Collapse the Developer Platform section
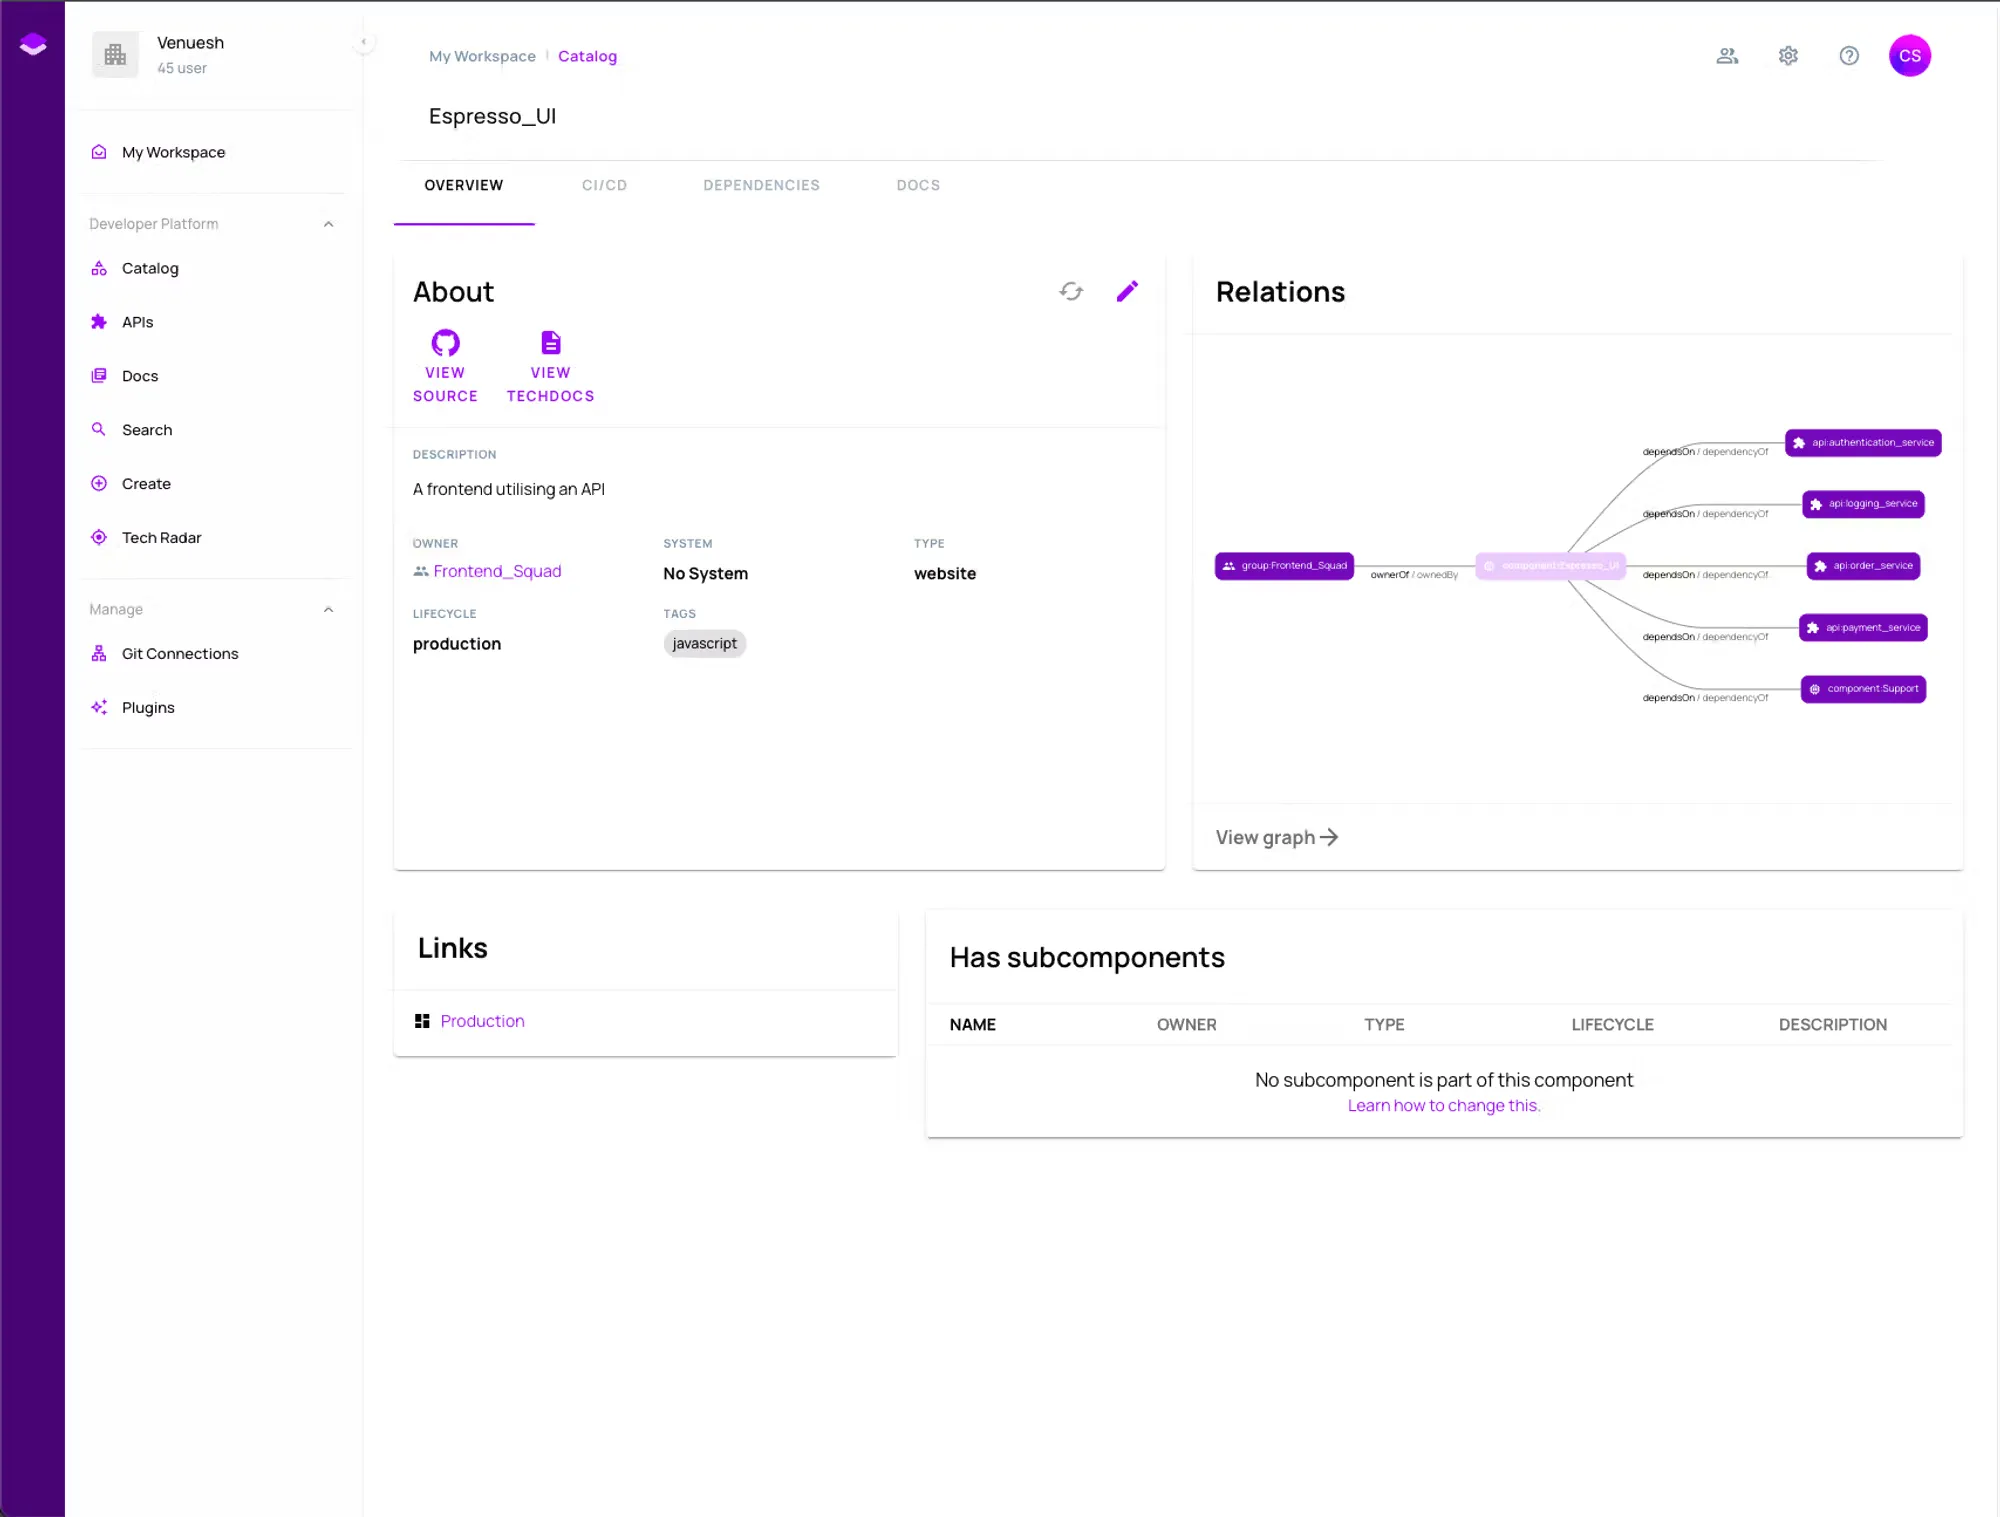 (328, 224)
